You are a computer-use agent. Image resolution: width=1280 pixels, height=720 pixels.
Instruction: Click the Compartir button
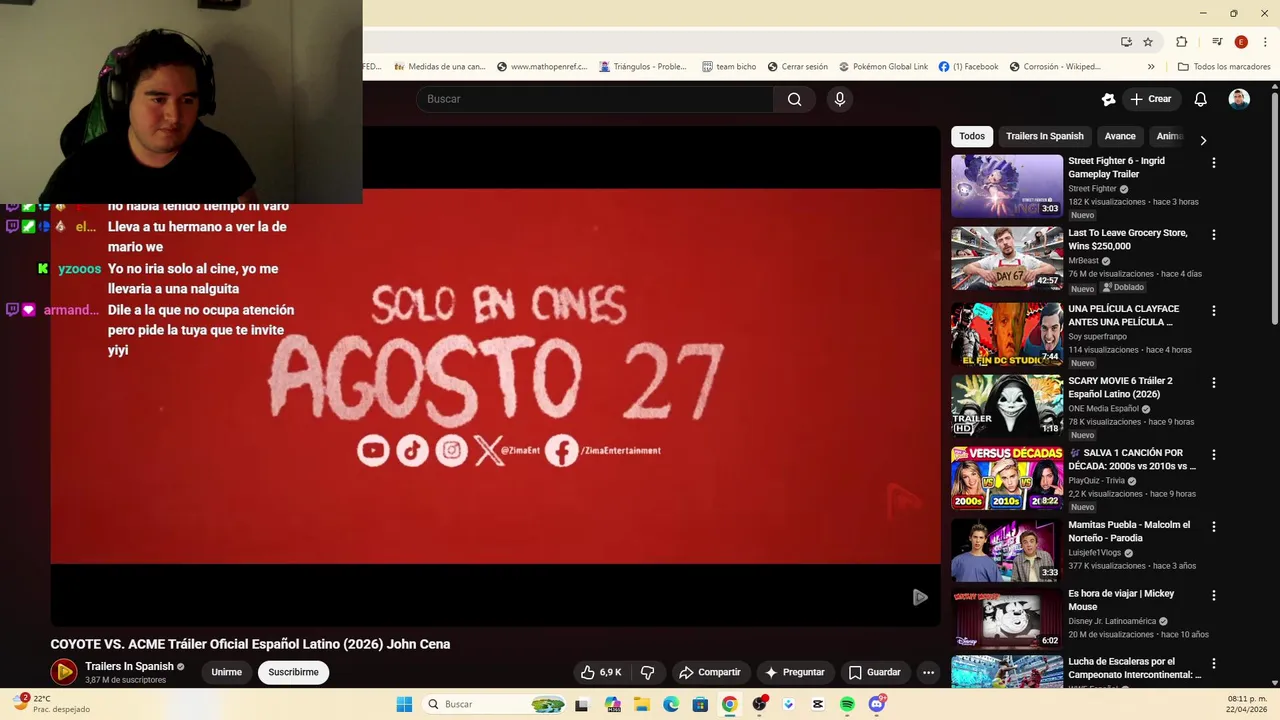[x=710, y=672]
